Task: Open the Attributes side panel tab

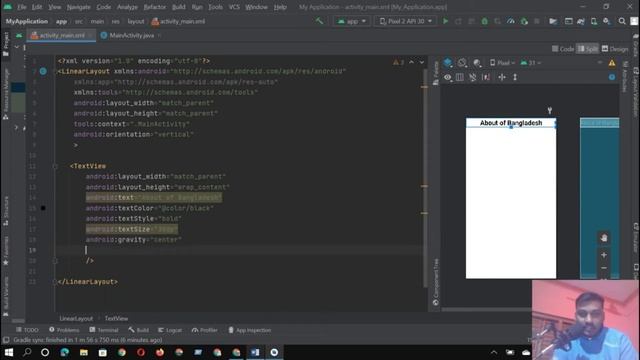Action: [x=625, y=77]
